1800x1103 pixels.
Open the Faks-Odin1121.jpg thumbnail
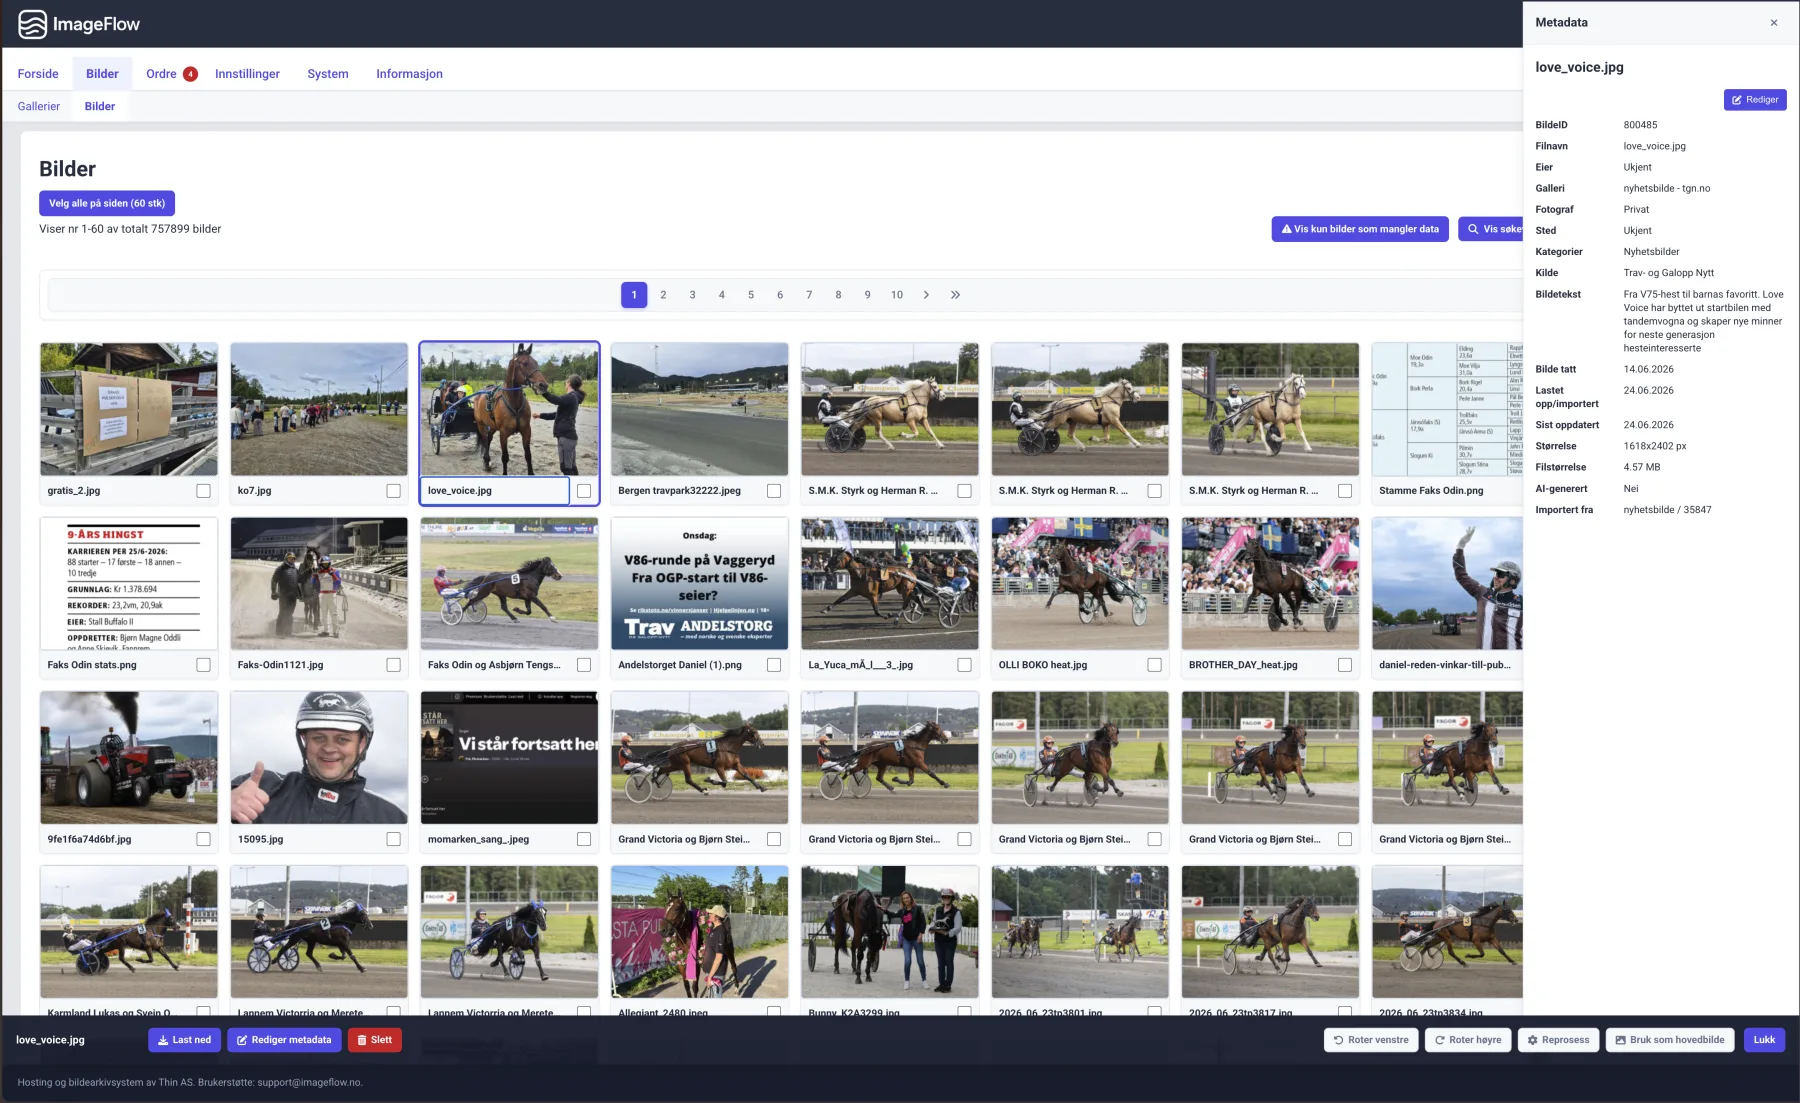point(319,584)
